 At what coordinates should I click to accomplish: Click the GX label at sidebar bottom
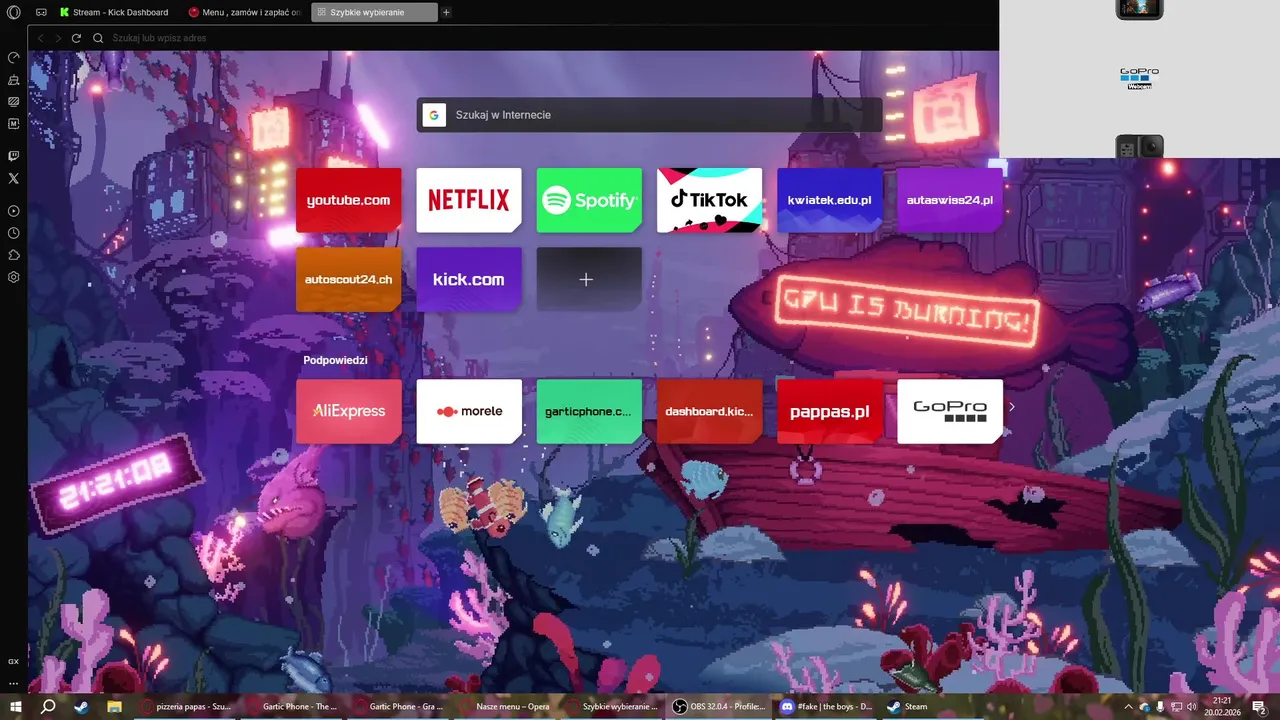click(x=14, y=662)
